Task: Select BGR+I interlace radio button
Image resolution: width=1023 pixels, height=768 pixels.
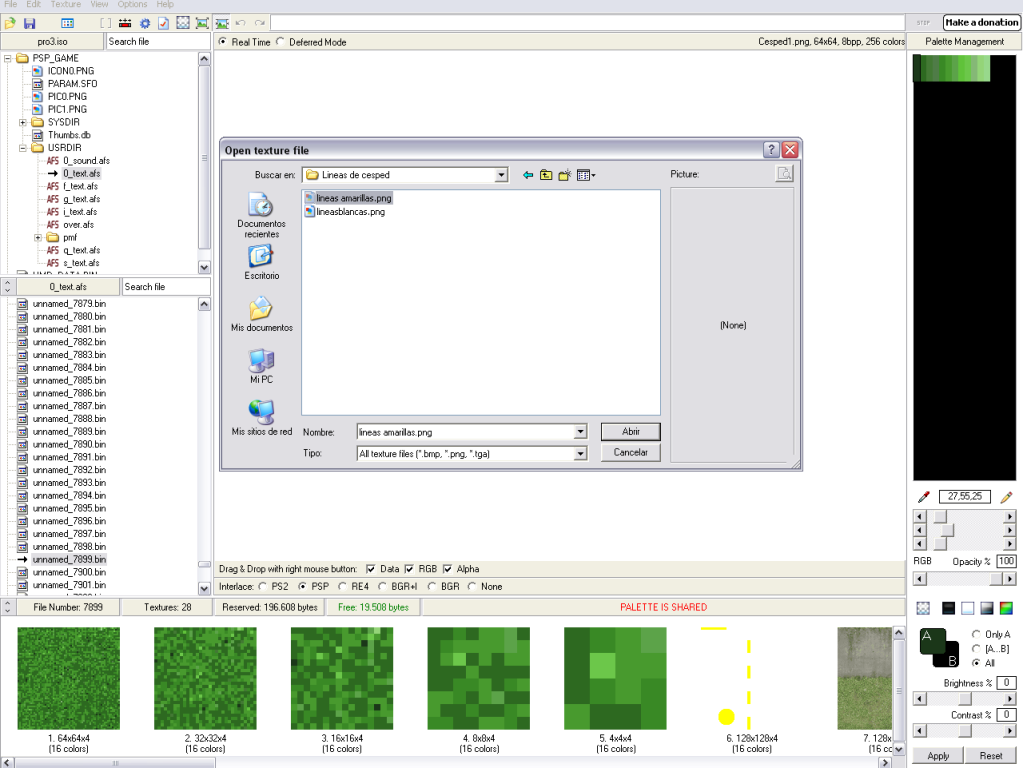Action: 382,587
